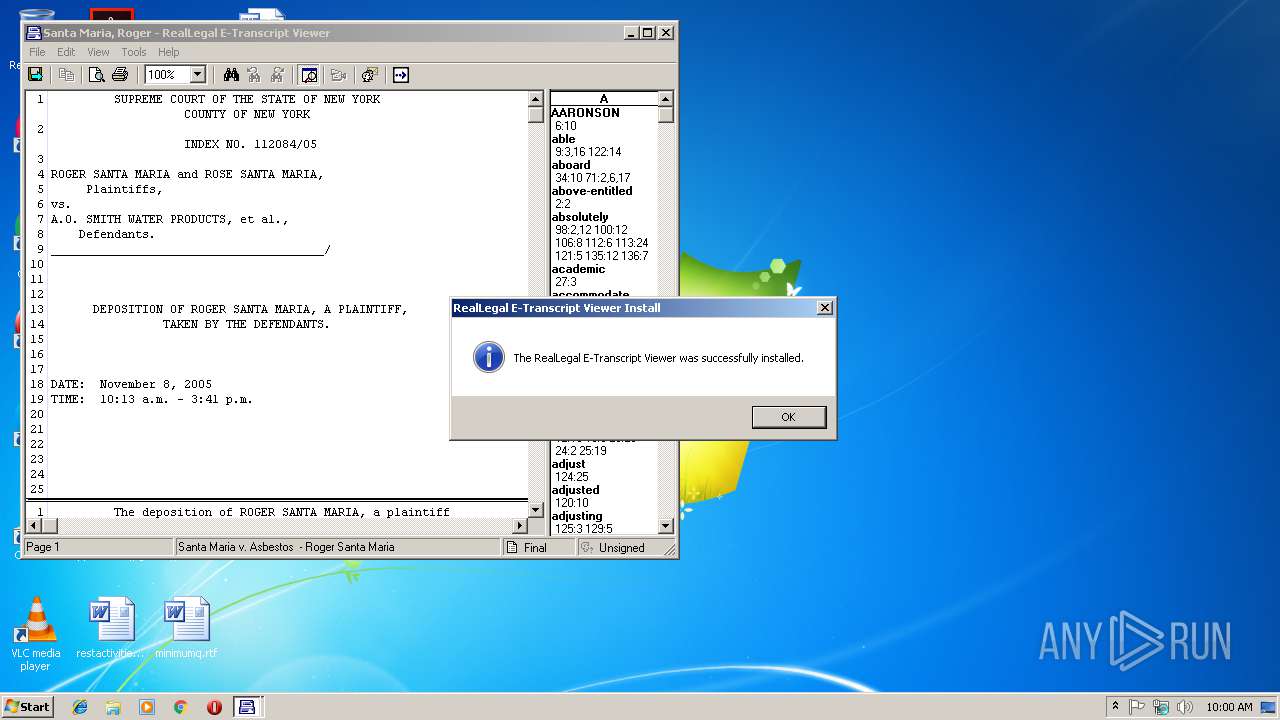This screenshot has width=1280, height=720.
Task: Close the E-Transcript Viewer Install dialog
Action: coord(825,308)
